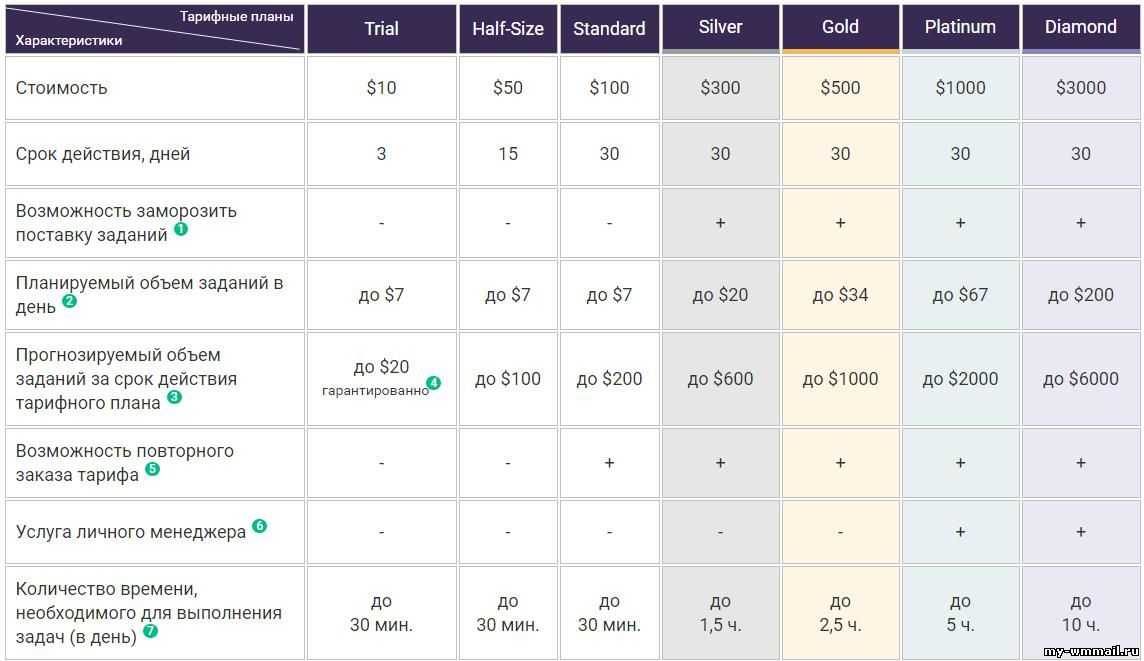Screen dimensions: 1144x661
Task: Select the Platinum plan header
Action: click(960, 27)
